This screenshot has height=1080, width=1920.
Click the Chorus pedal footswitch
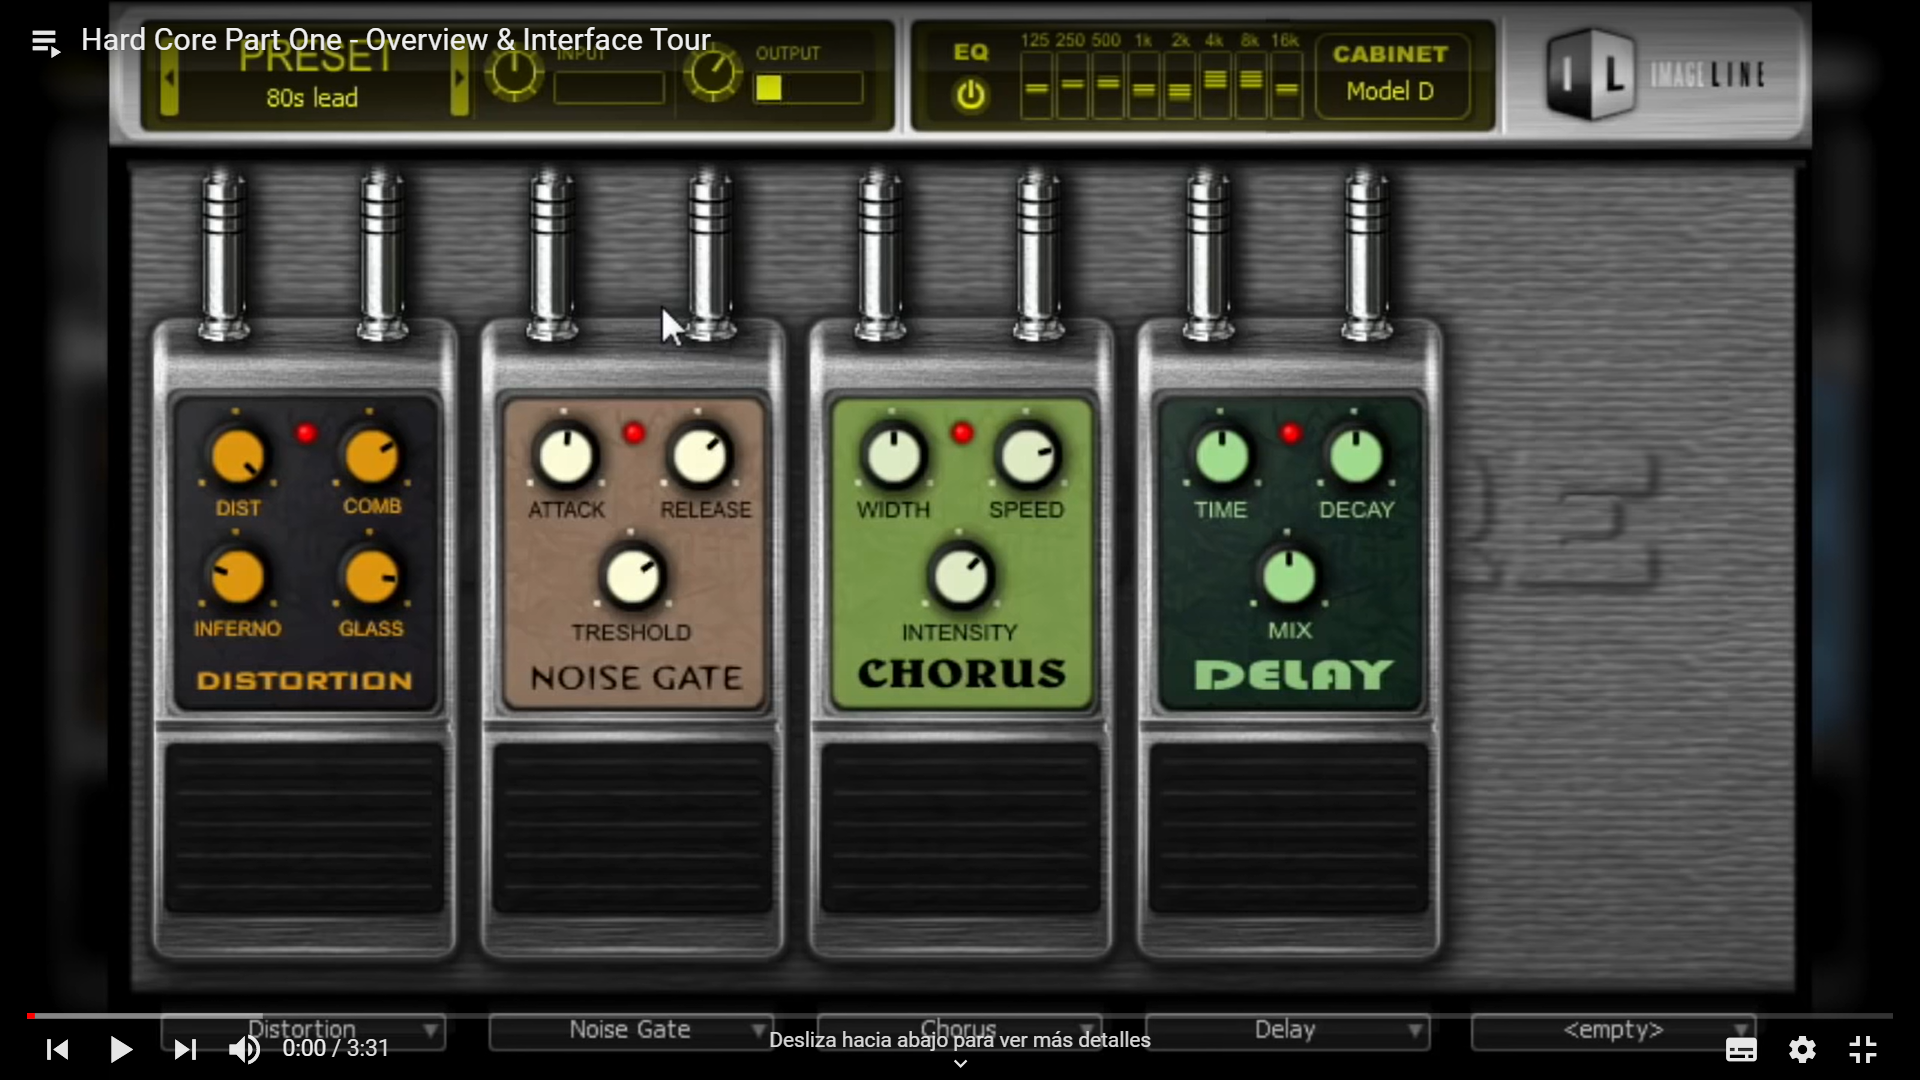tap(960, 828)
